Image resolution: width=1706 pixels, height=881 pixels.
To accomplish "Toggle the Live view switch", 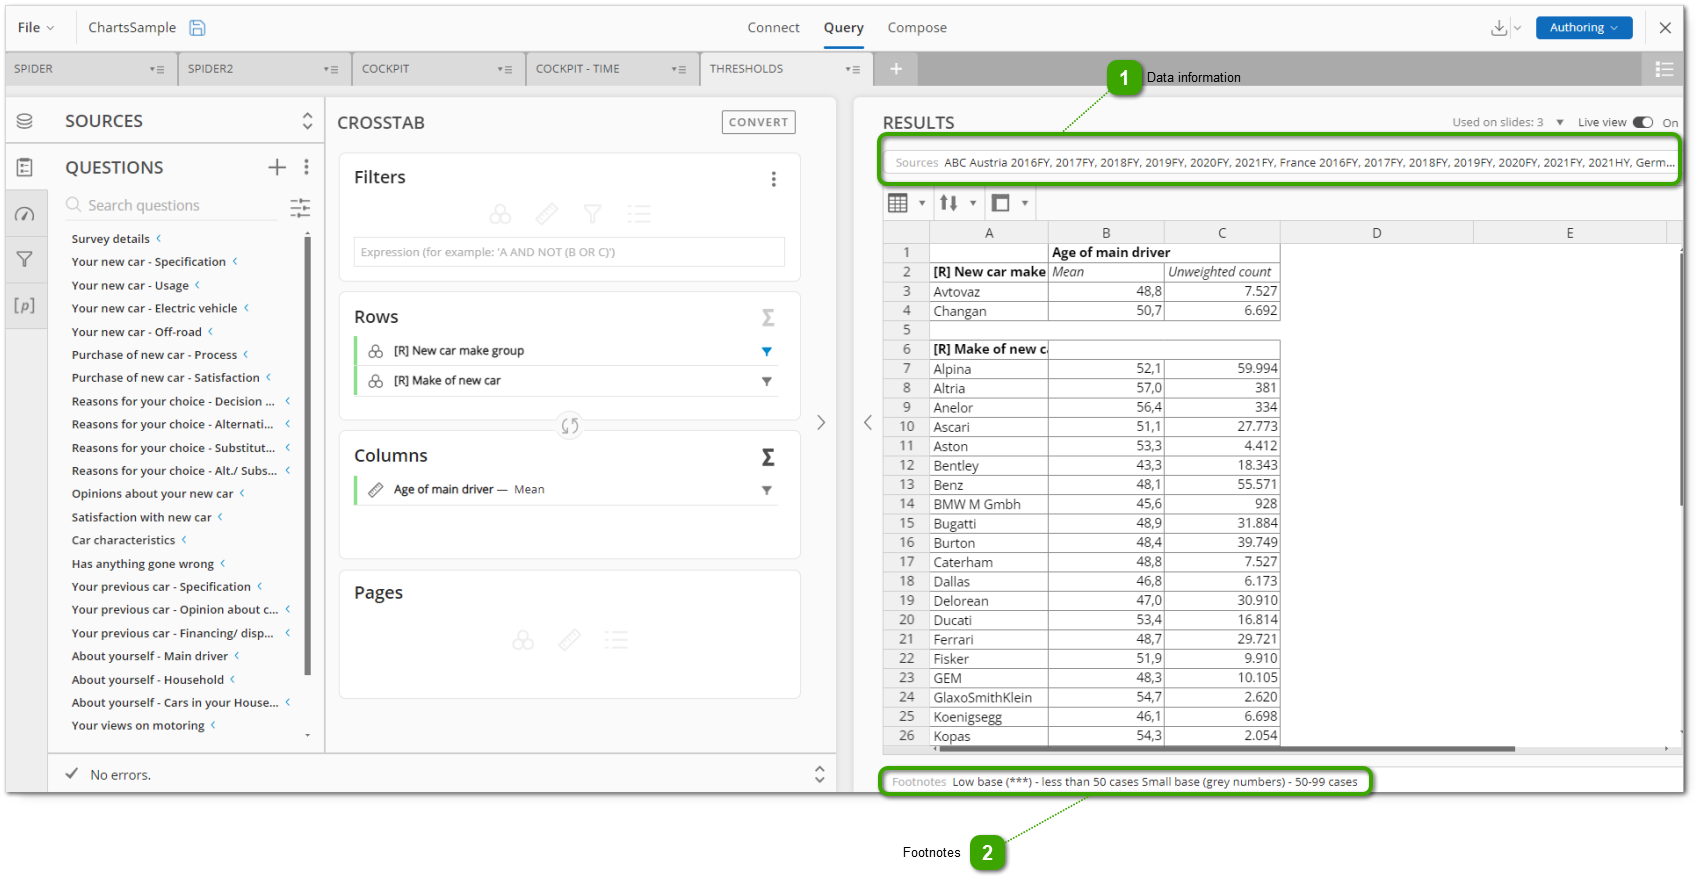I will click(x=1643, y=122).
